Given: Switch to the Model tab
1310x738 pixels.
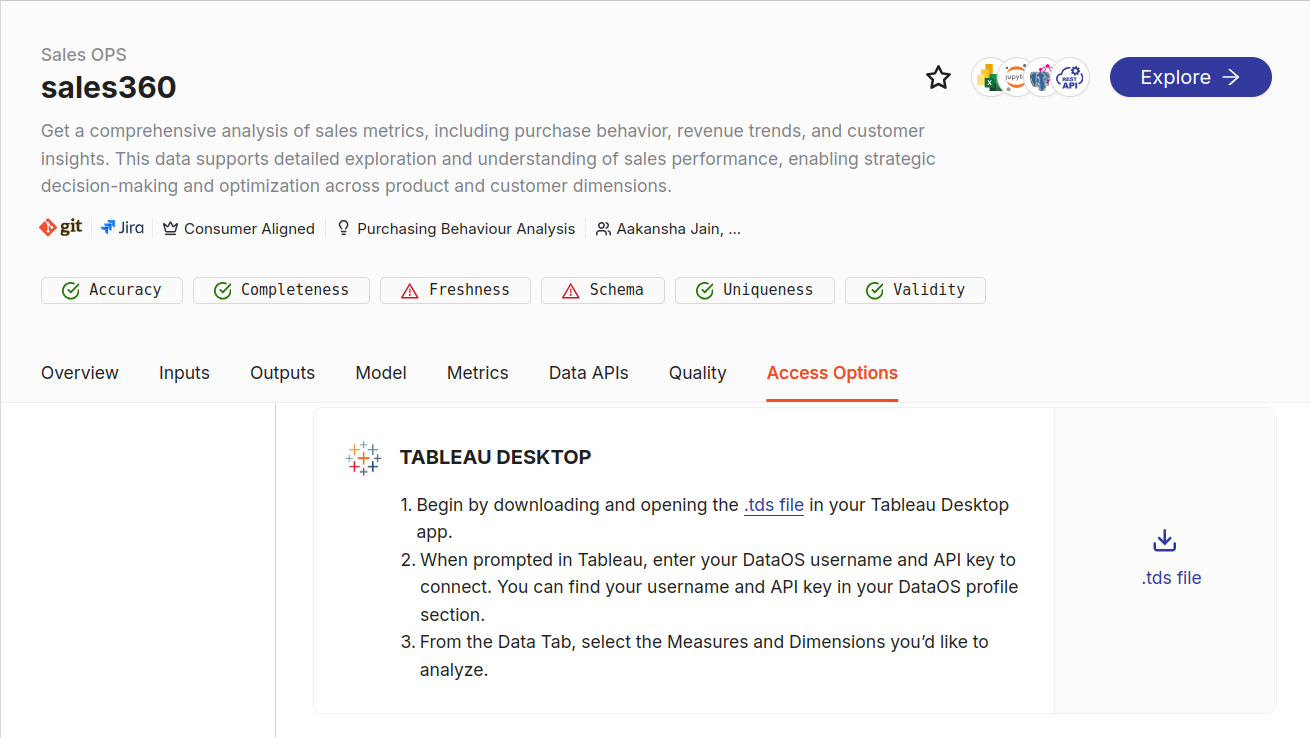Looking at the screenshot, I should click(381, 373).
